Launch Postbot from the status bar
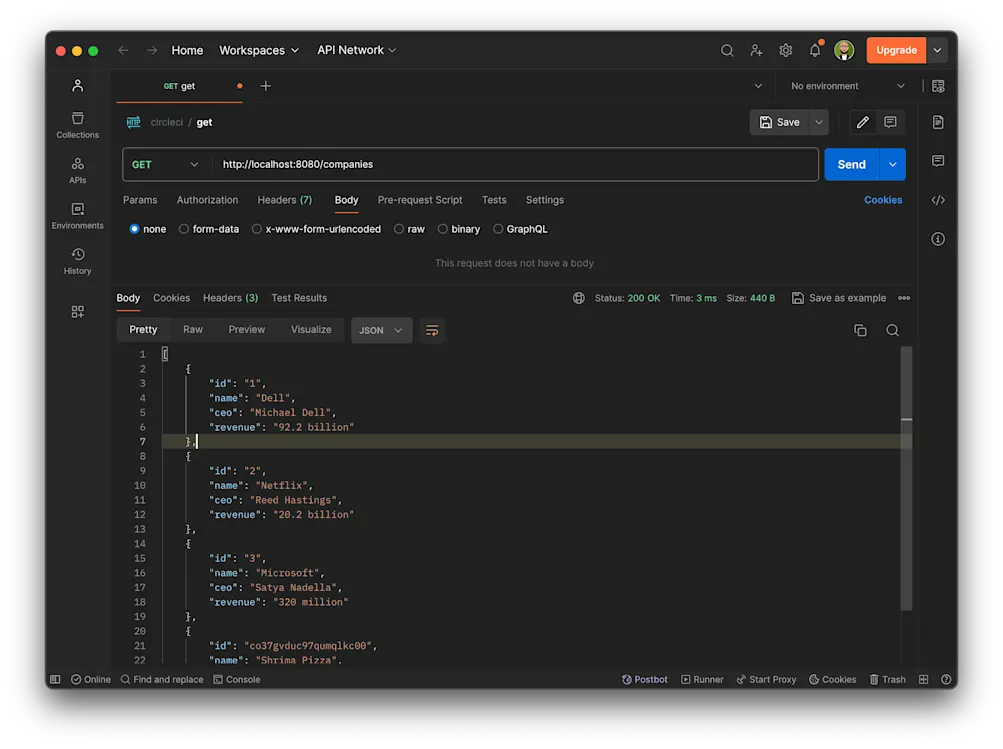 [x=644, y=679]
